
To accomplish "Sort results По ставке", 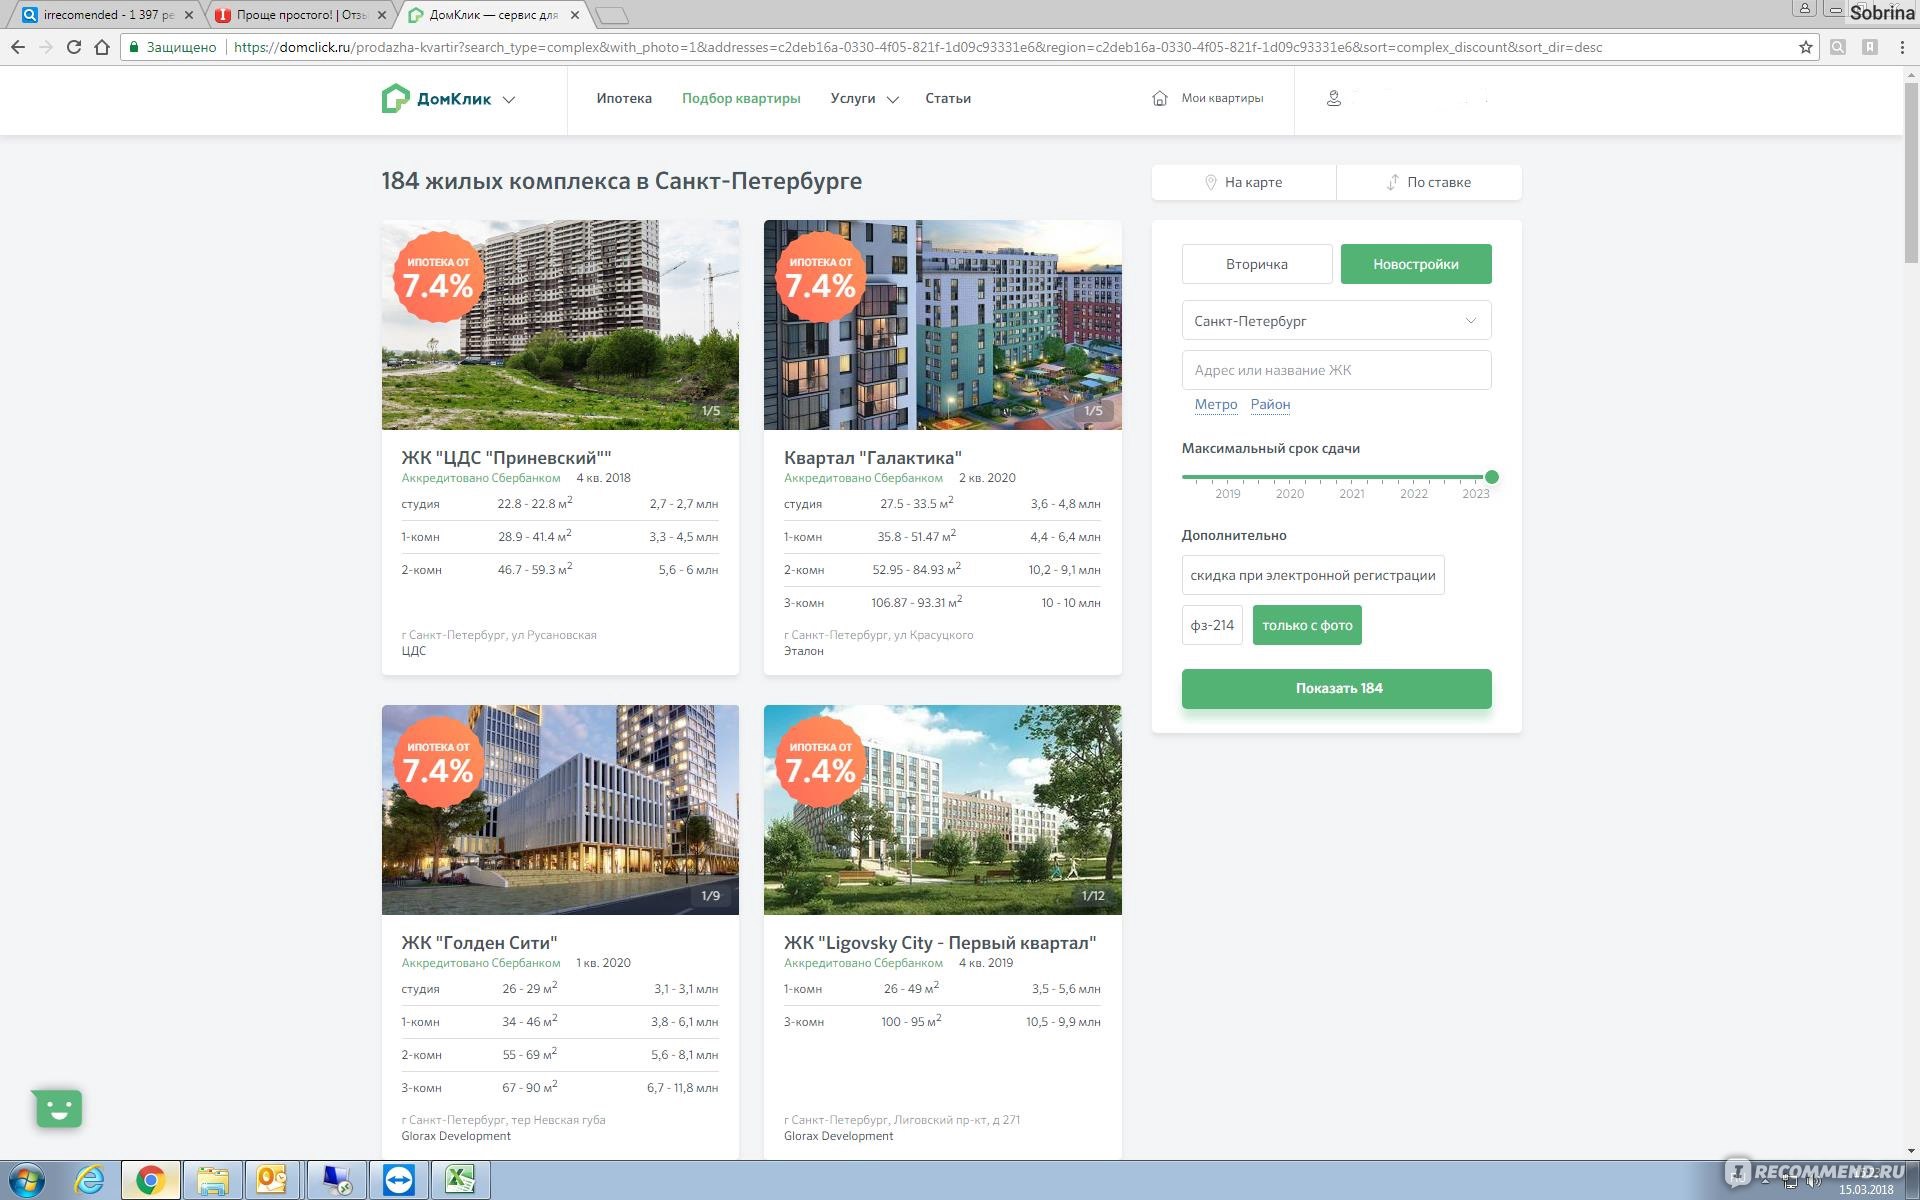I will (1429, 182).
